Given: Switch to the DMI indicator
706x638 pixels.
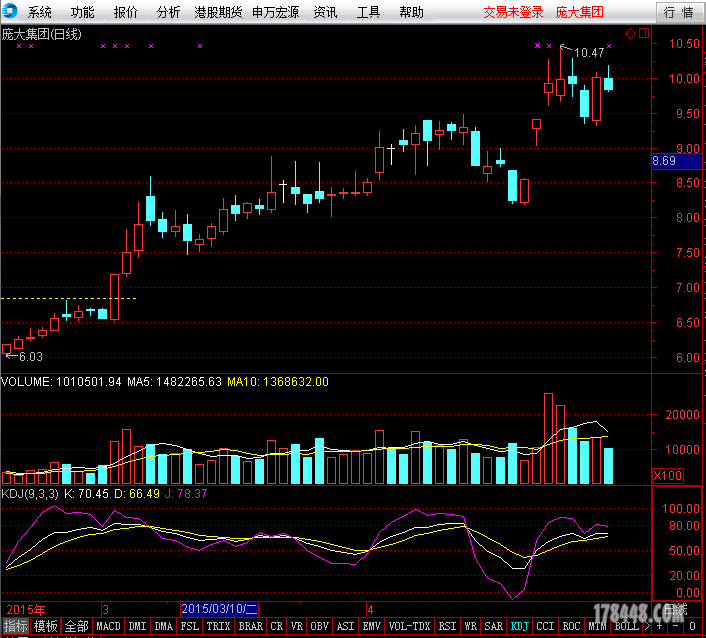Looking at the screenshot, I should click(137, 626).
